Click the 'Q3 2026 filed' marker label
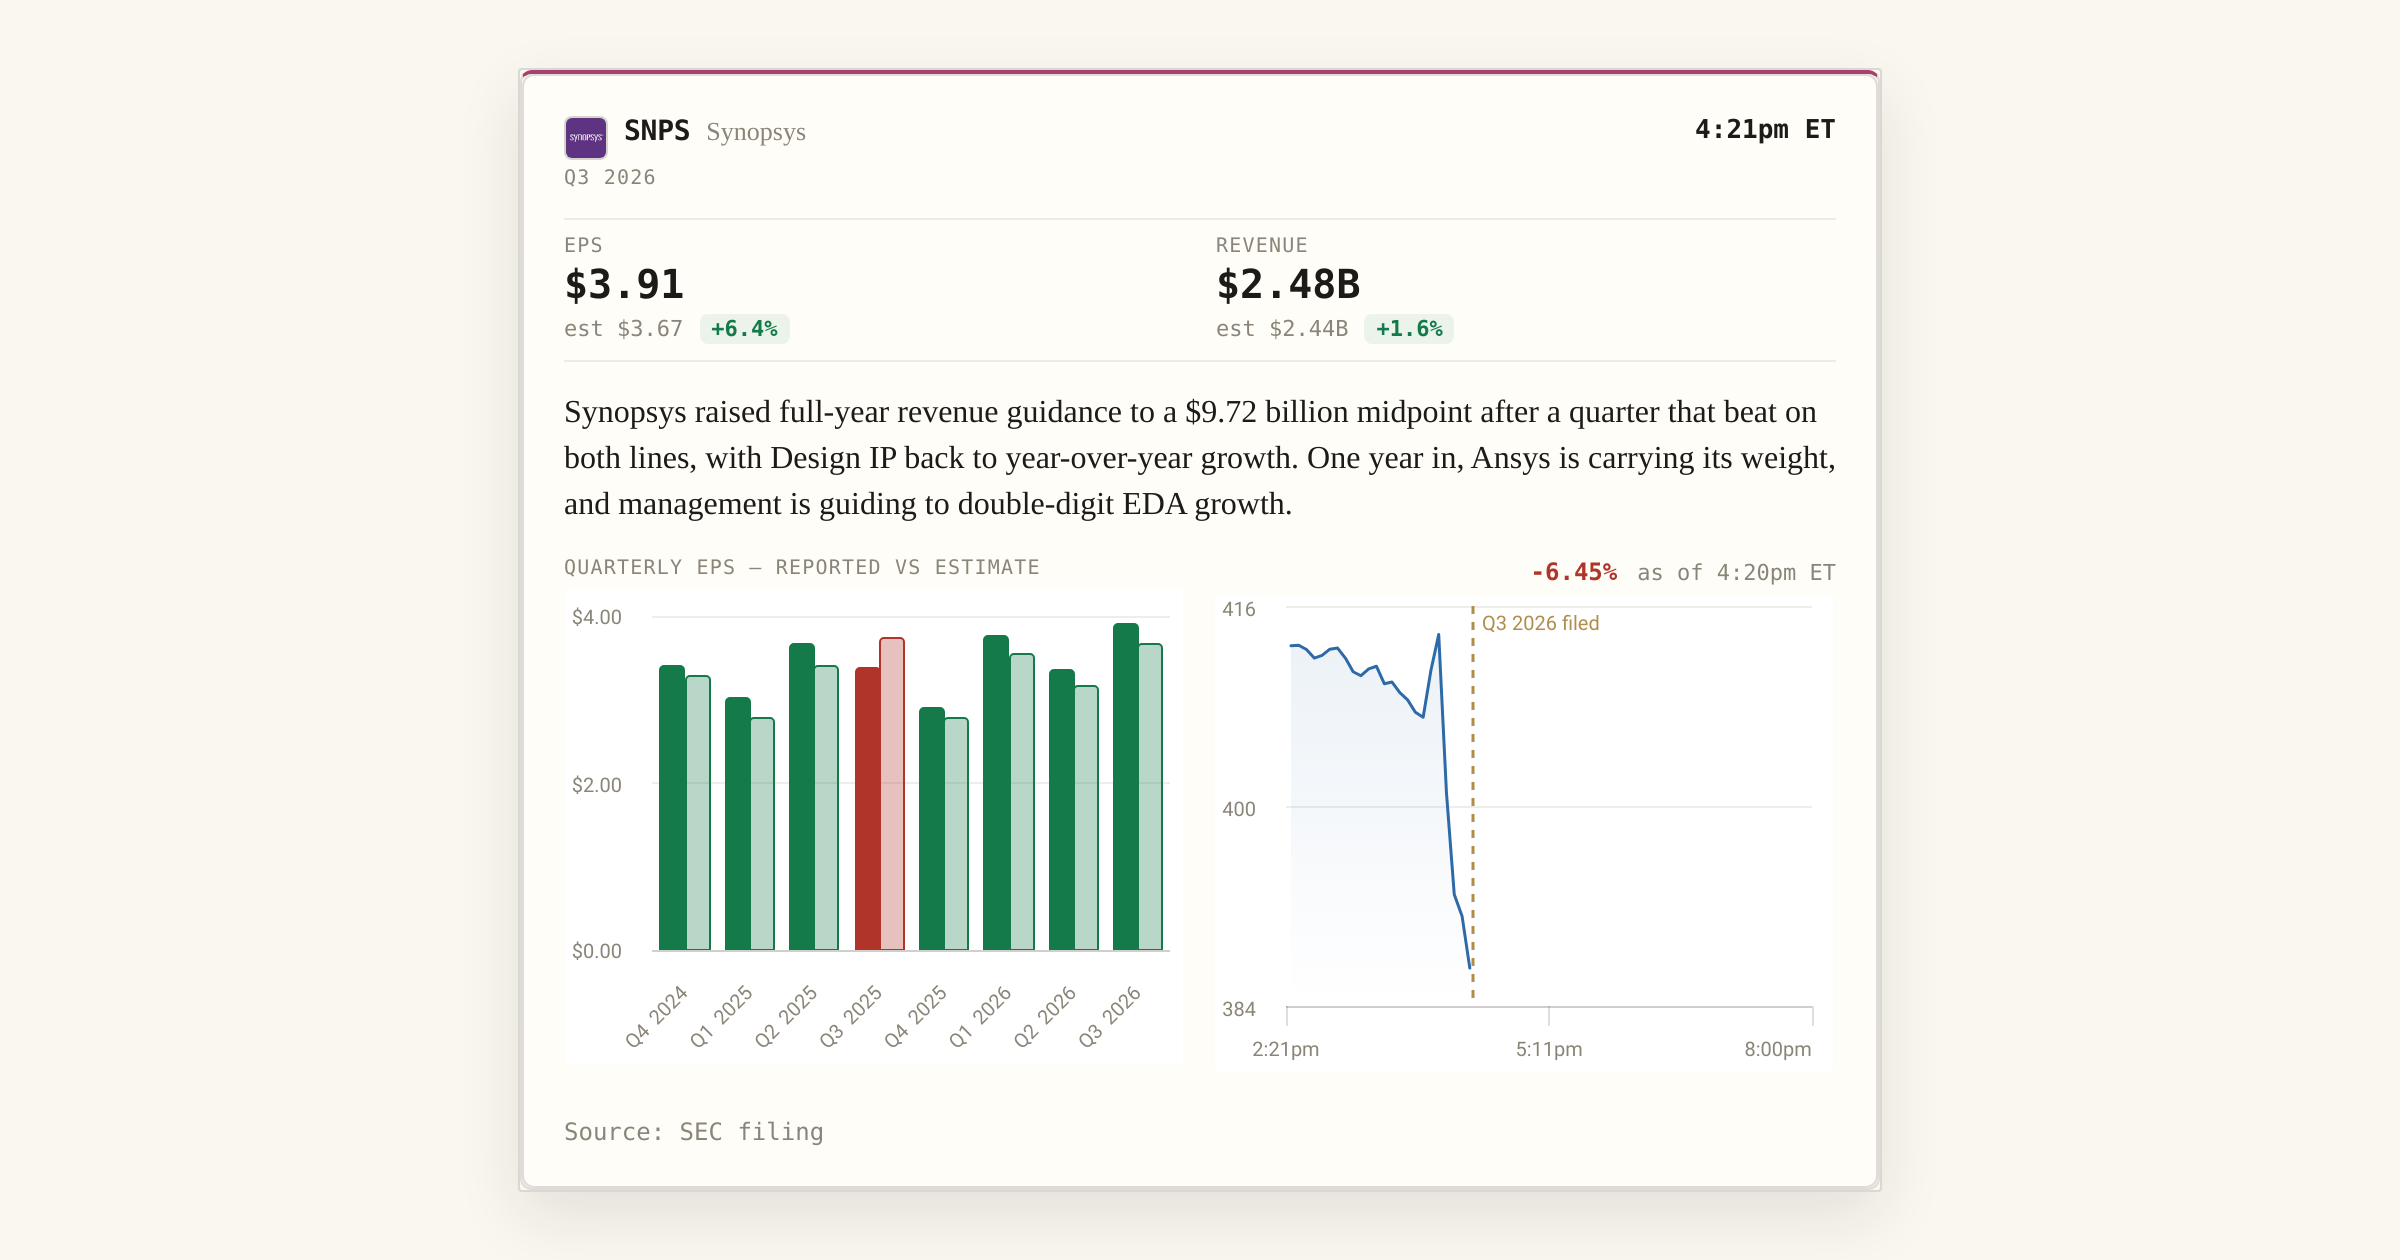This screenshot has width=2400, height=1260. 1540,623
